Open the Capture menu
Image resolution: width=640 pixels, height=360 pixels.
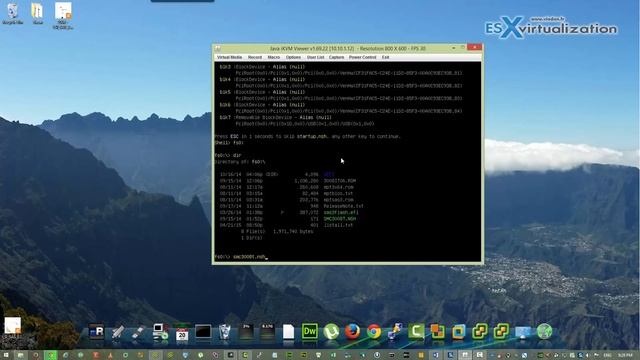pos(336,58)
